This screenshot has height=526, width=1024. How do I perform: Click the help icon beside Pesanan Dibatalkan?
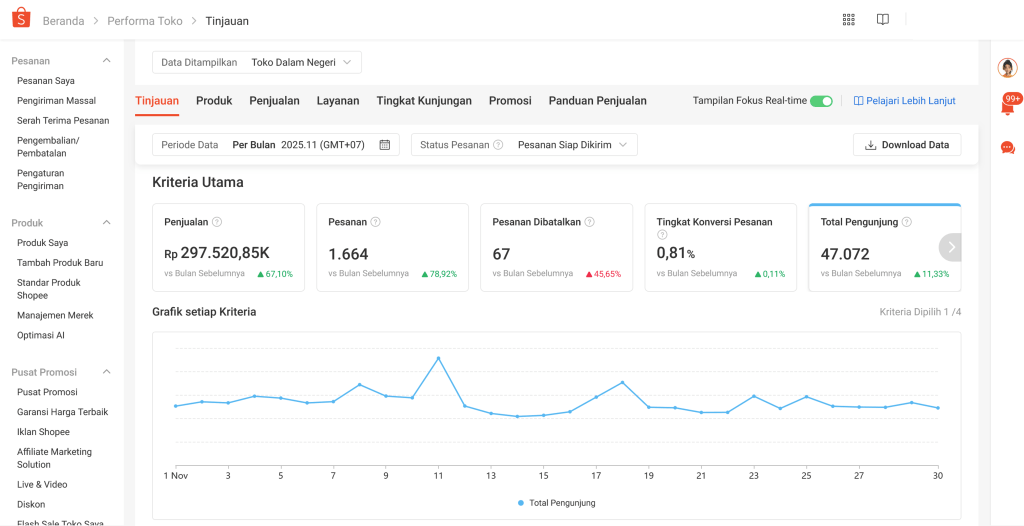[x=589, y=222]
